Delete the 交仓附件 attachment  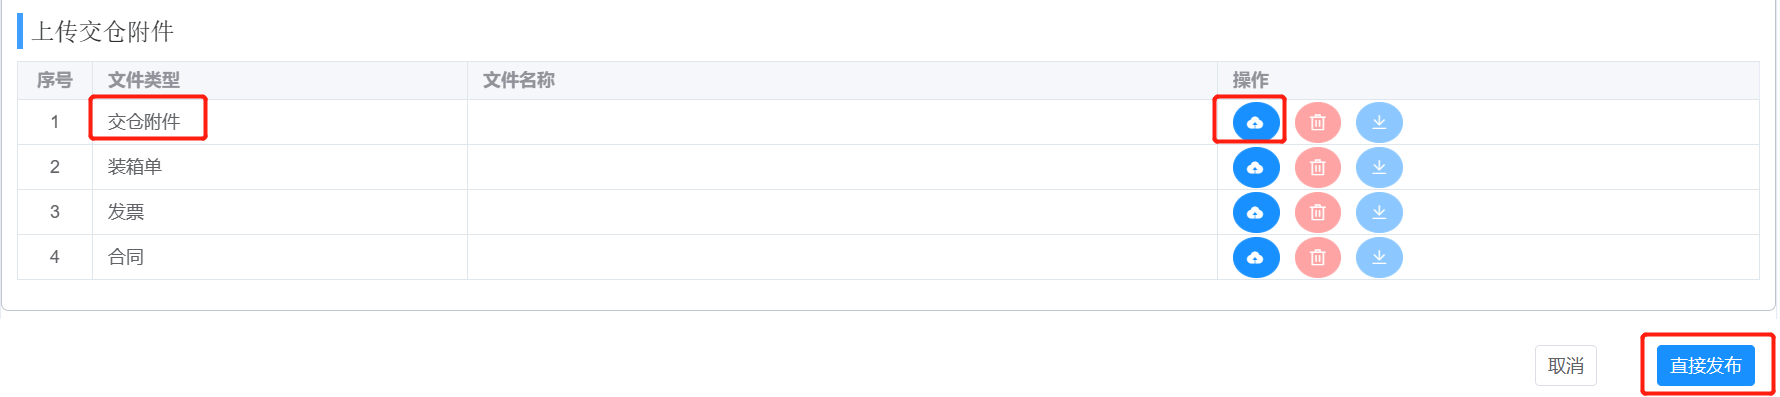point(1318,122)
